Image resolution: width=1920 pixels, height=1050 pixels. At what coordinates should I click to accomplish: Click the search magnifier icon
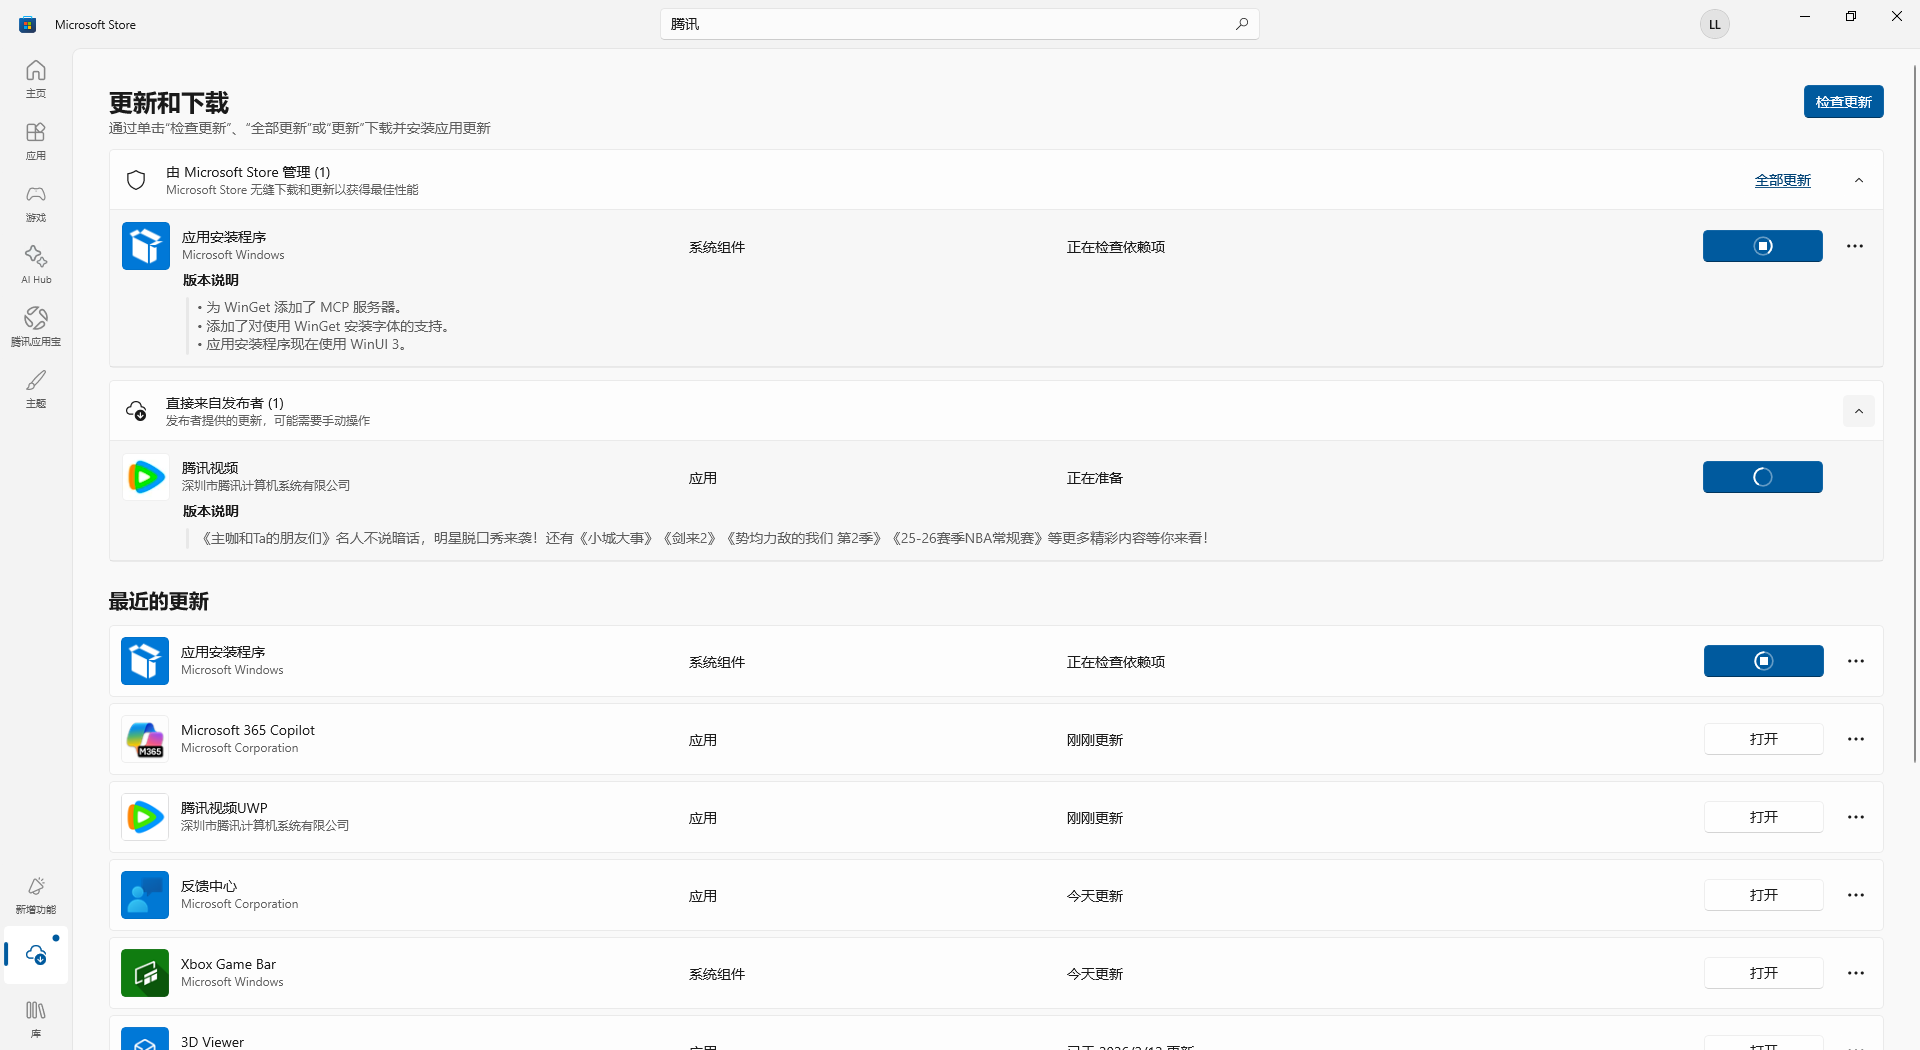pos(1241,24)
